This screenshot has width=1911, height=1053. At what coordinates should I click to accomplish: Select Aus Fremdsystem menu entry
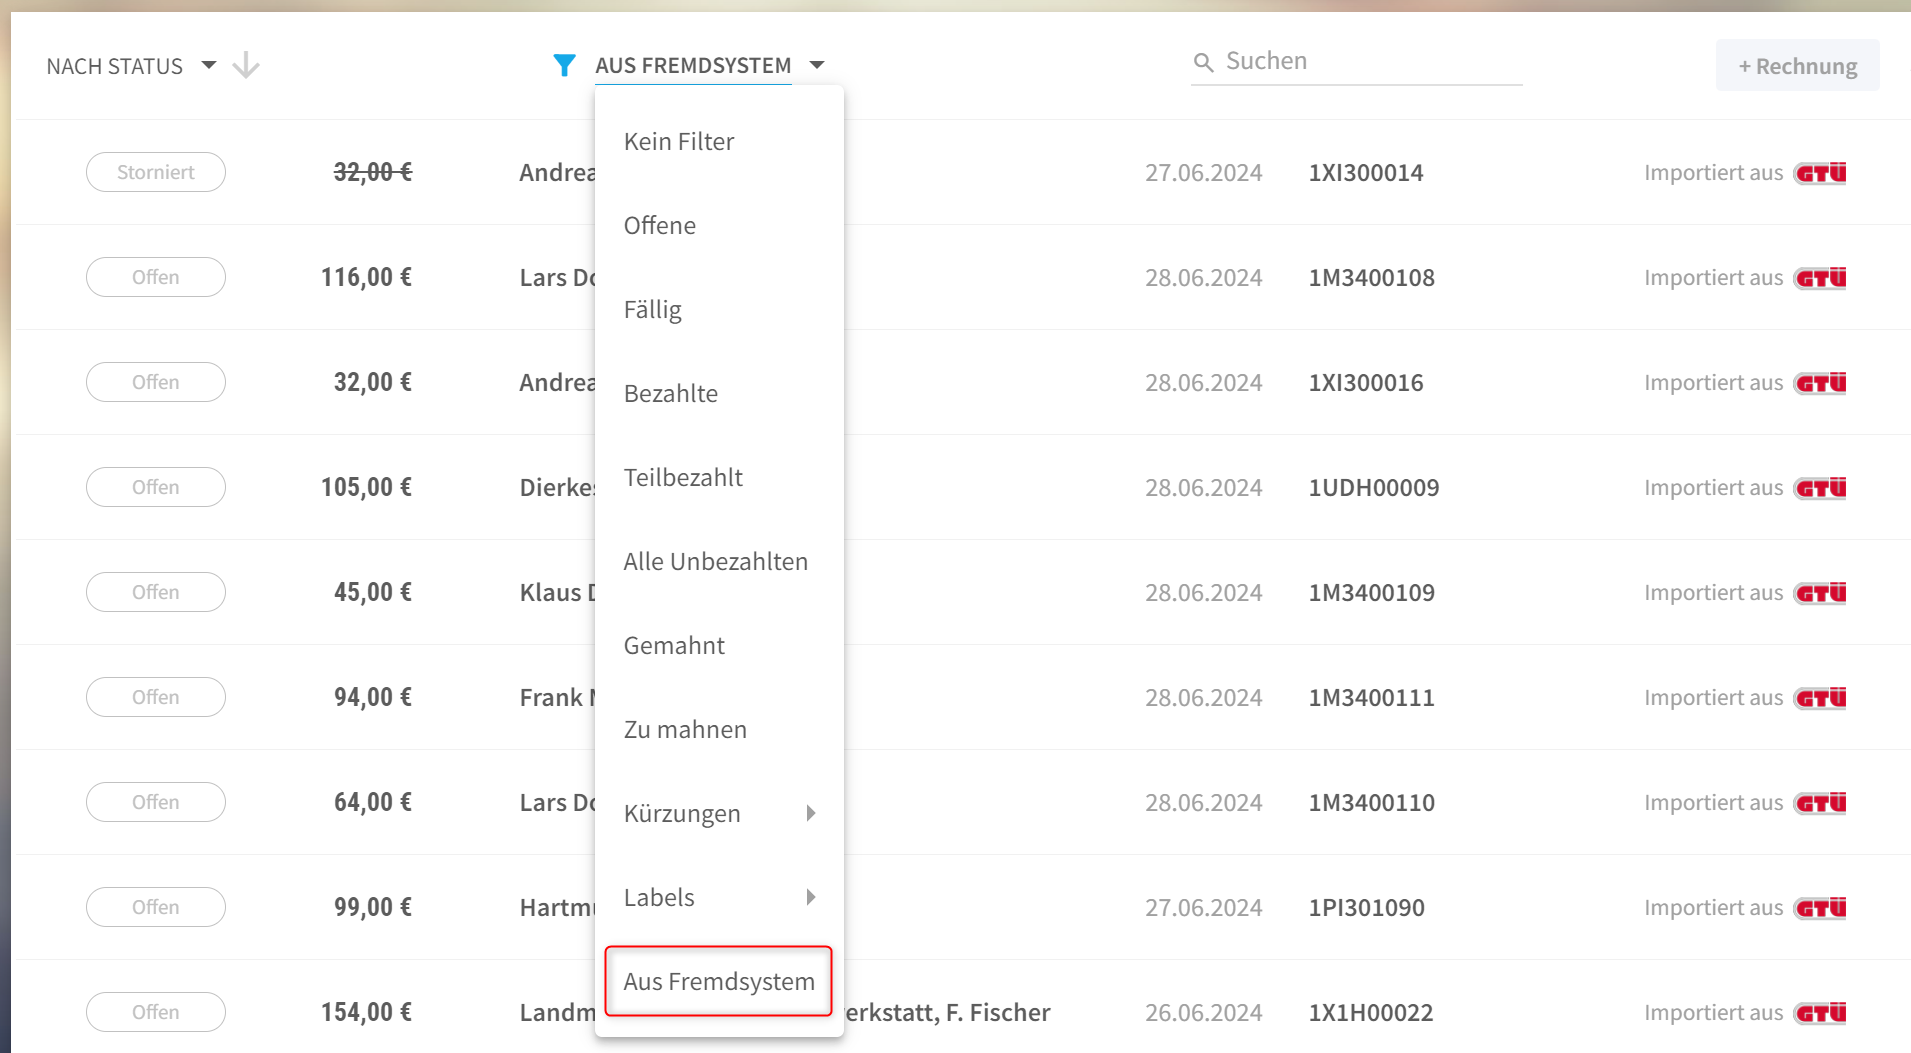pos(719,981)
